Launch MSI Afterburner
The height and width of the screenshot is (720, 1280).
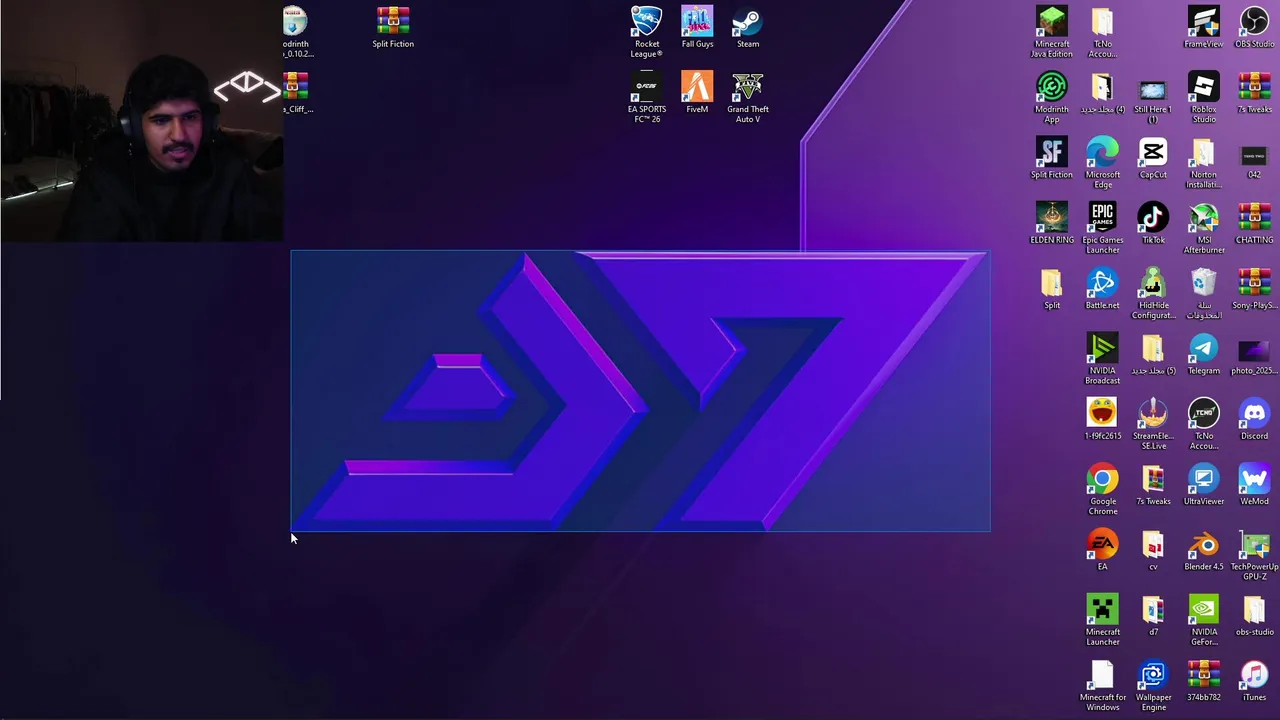[x=1203, y=227]
